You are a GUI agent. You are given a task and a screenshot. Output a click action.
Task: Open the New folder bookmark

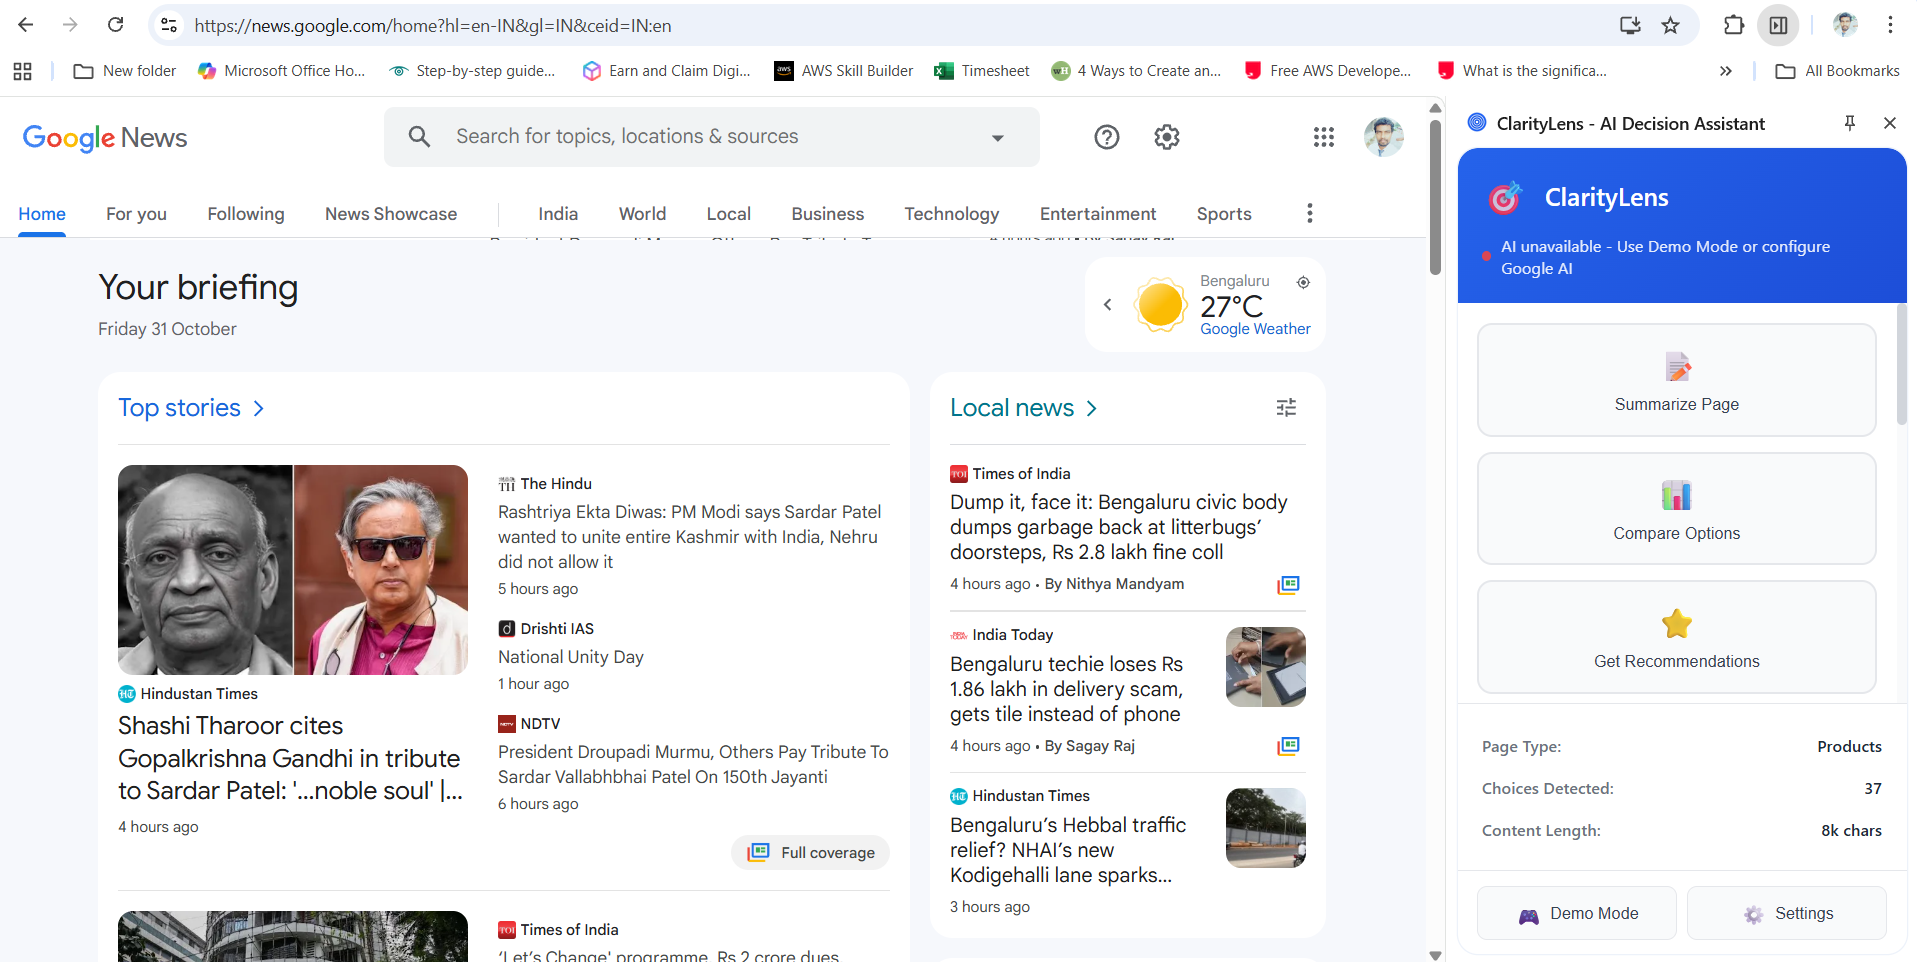pos(125,71)
